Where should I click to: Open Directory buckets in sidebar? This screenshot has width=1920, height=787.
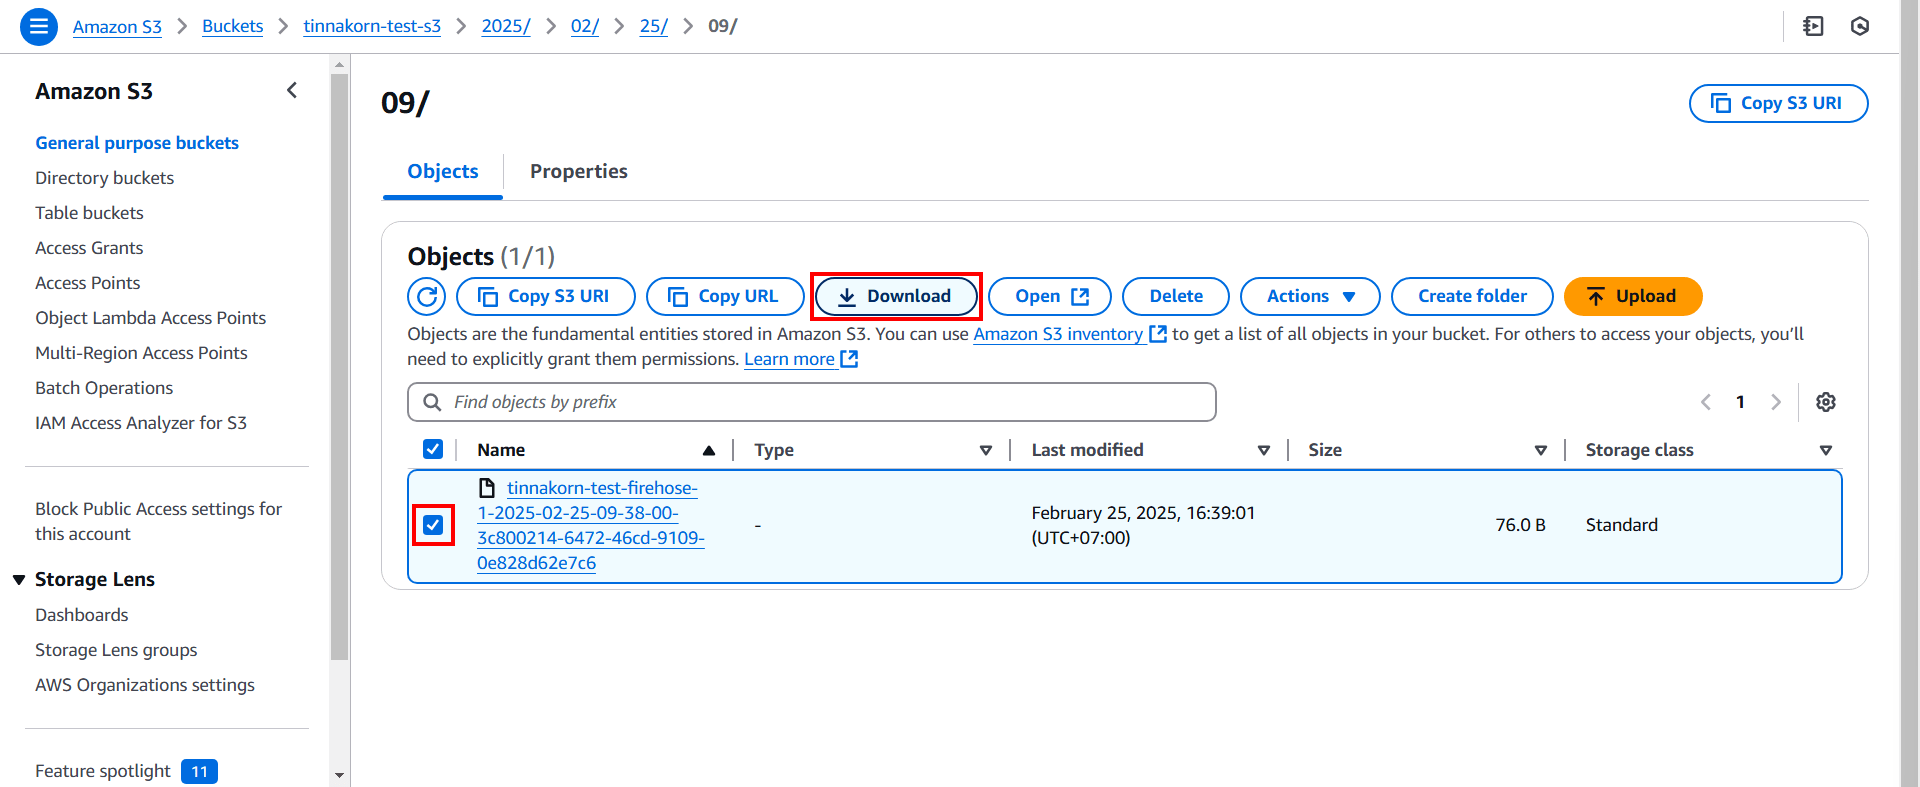point(105,178)
